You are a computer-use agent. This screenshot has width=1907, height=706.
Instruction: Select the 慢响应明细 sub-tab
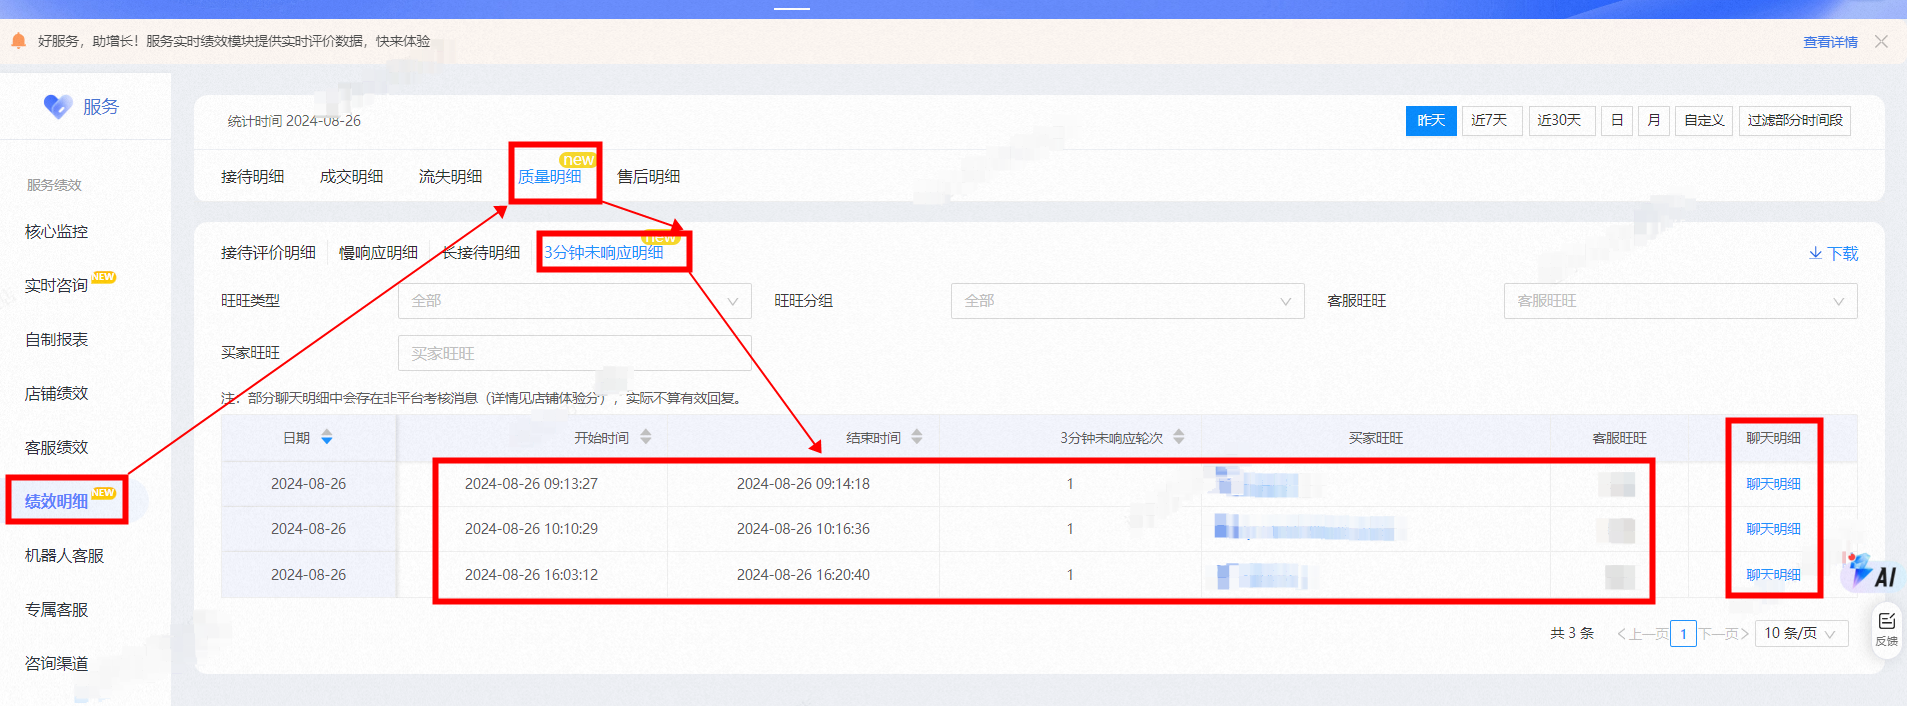tap(378, 253)
